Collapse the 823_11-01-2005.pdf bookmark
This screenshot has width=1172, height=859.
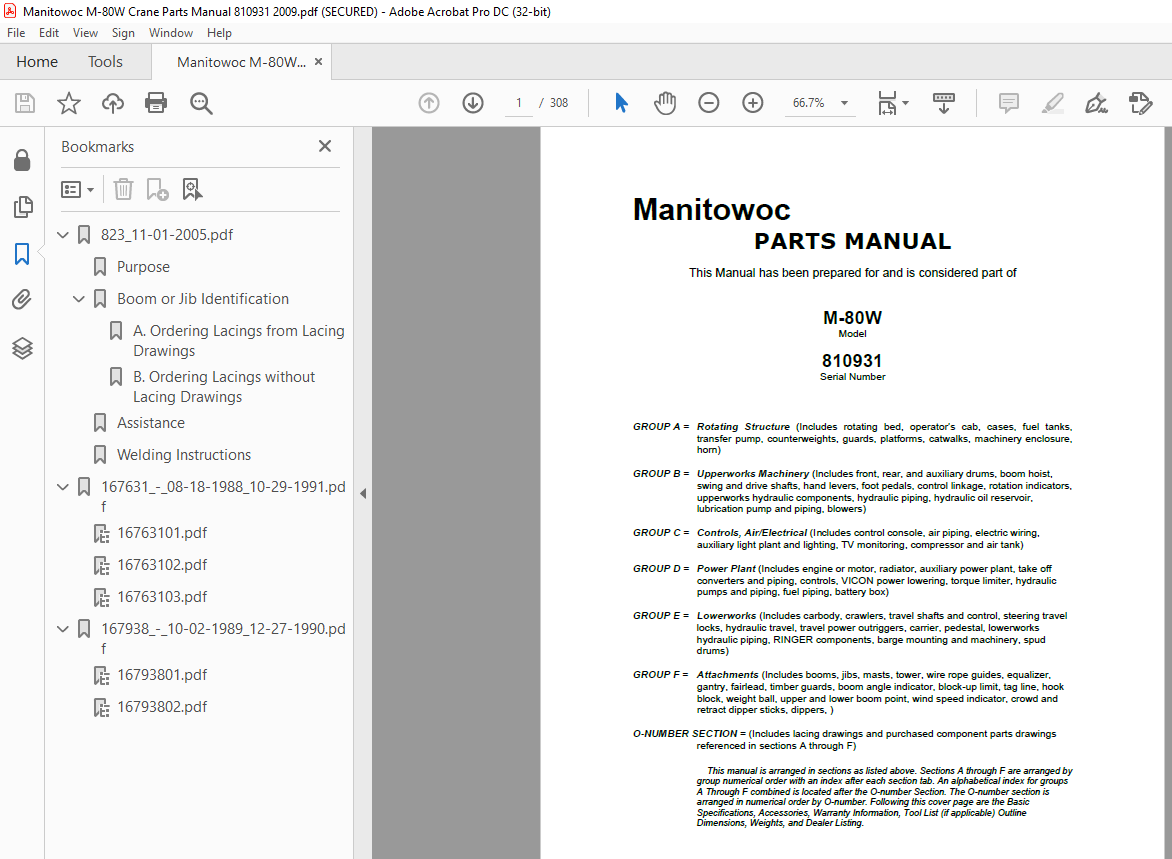(63, 235)
